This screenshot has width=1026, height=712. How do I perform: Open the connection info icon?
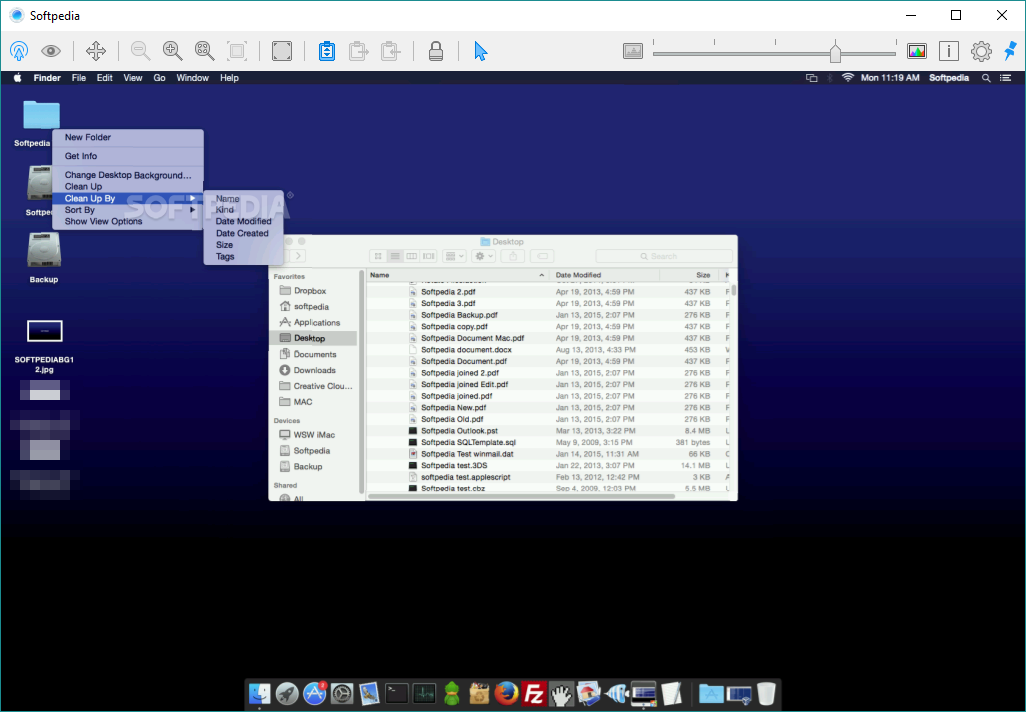point(949,50)
